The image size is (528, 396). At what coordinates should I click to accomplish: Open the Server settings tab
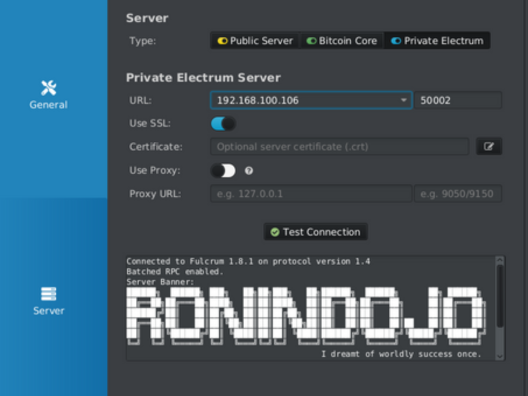point(48,301)
